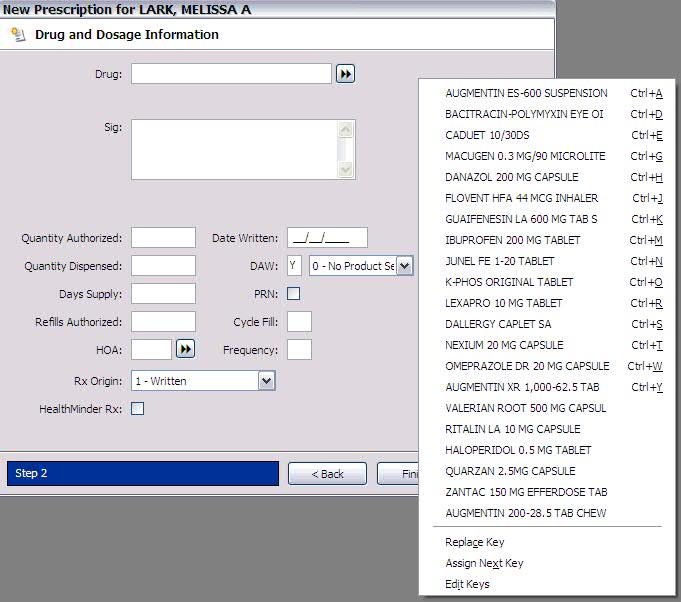Pick ZANTAC 150 MG EFFERDOSE TAB

click(547, 492)
